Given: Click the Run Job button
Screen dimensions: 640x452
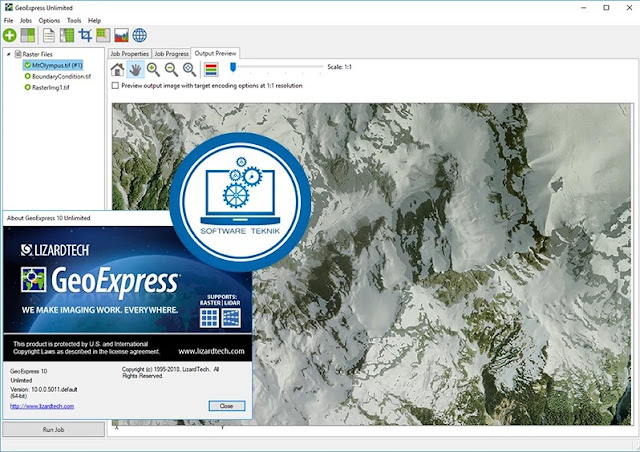Looking at the screenshot, I should click(53, 430).
